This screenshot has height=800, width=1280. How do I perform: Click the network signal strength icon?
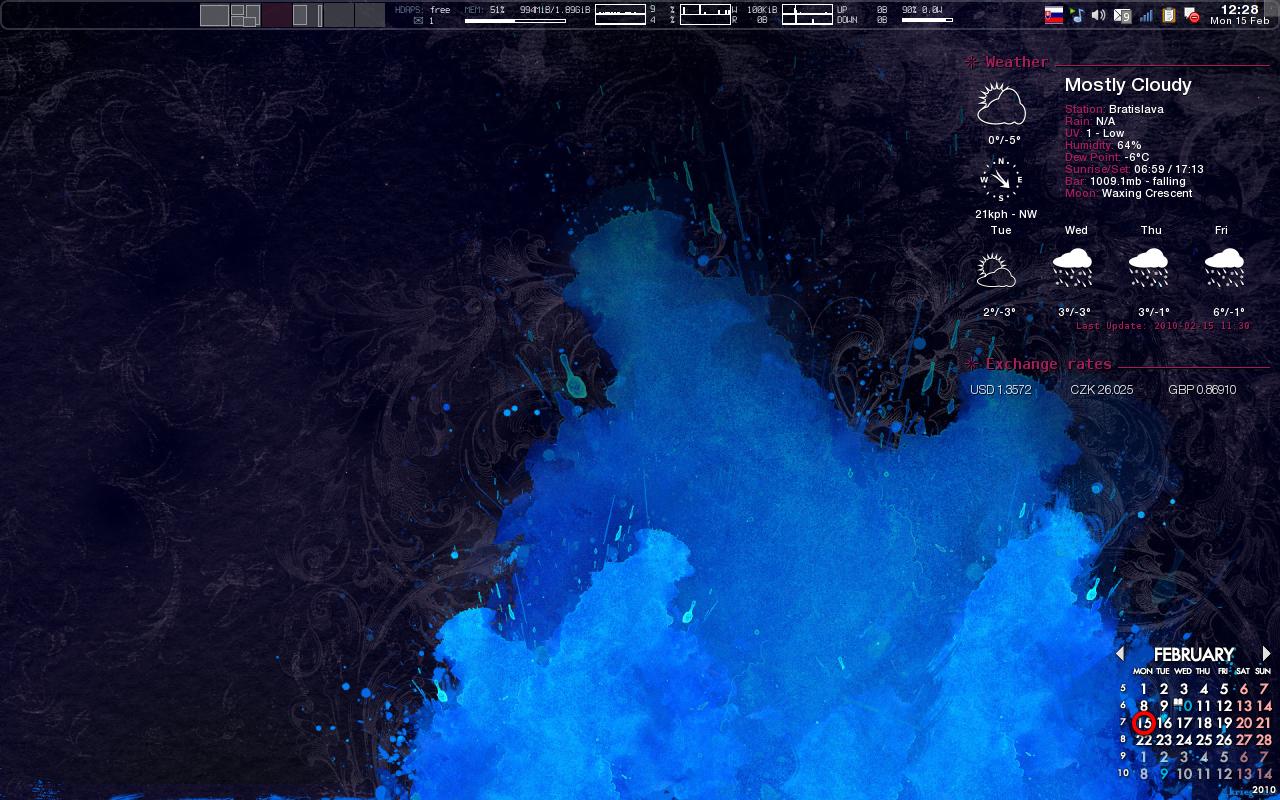tap(1146, 15)
